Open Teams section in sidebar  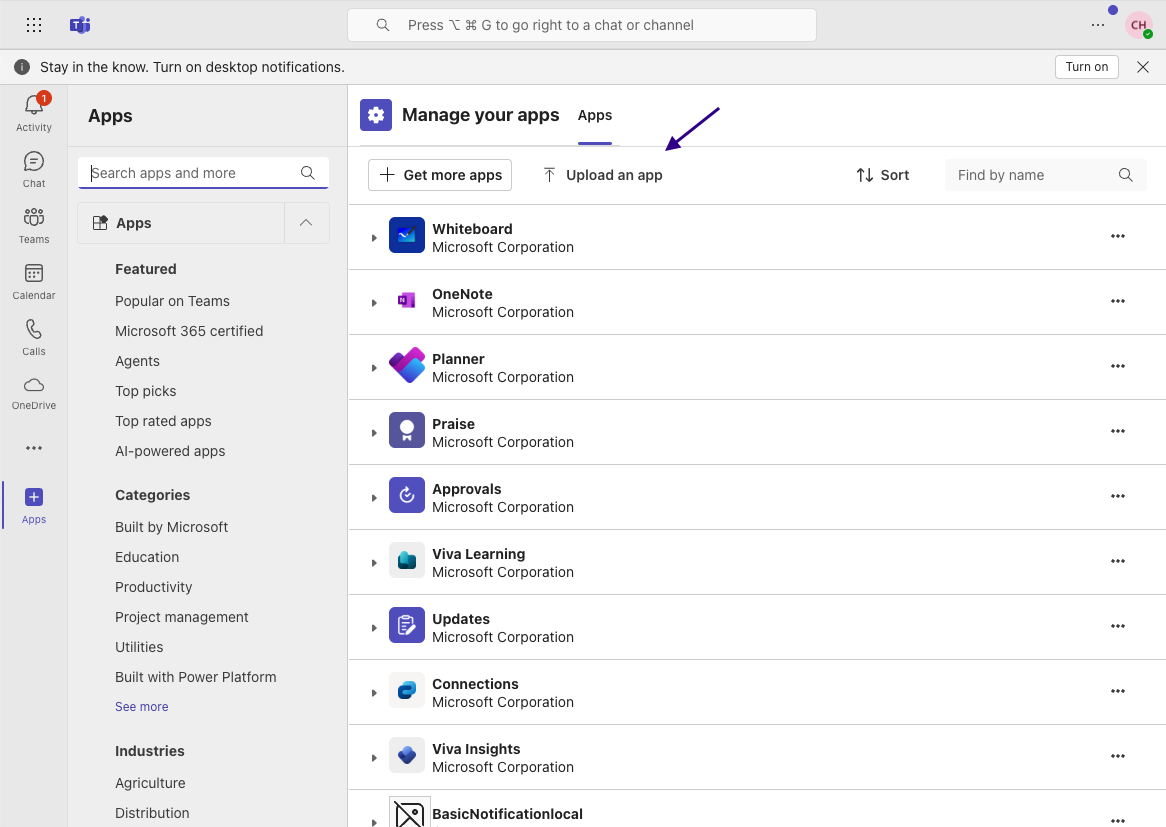pos(34,225)
